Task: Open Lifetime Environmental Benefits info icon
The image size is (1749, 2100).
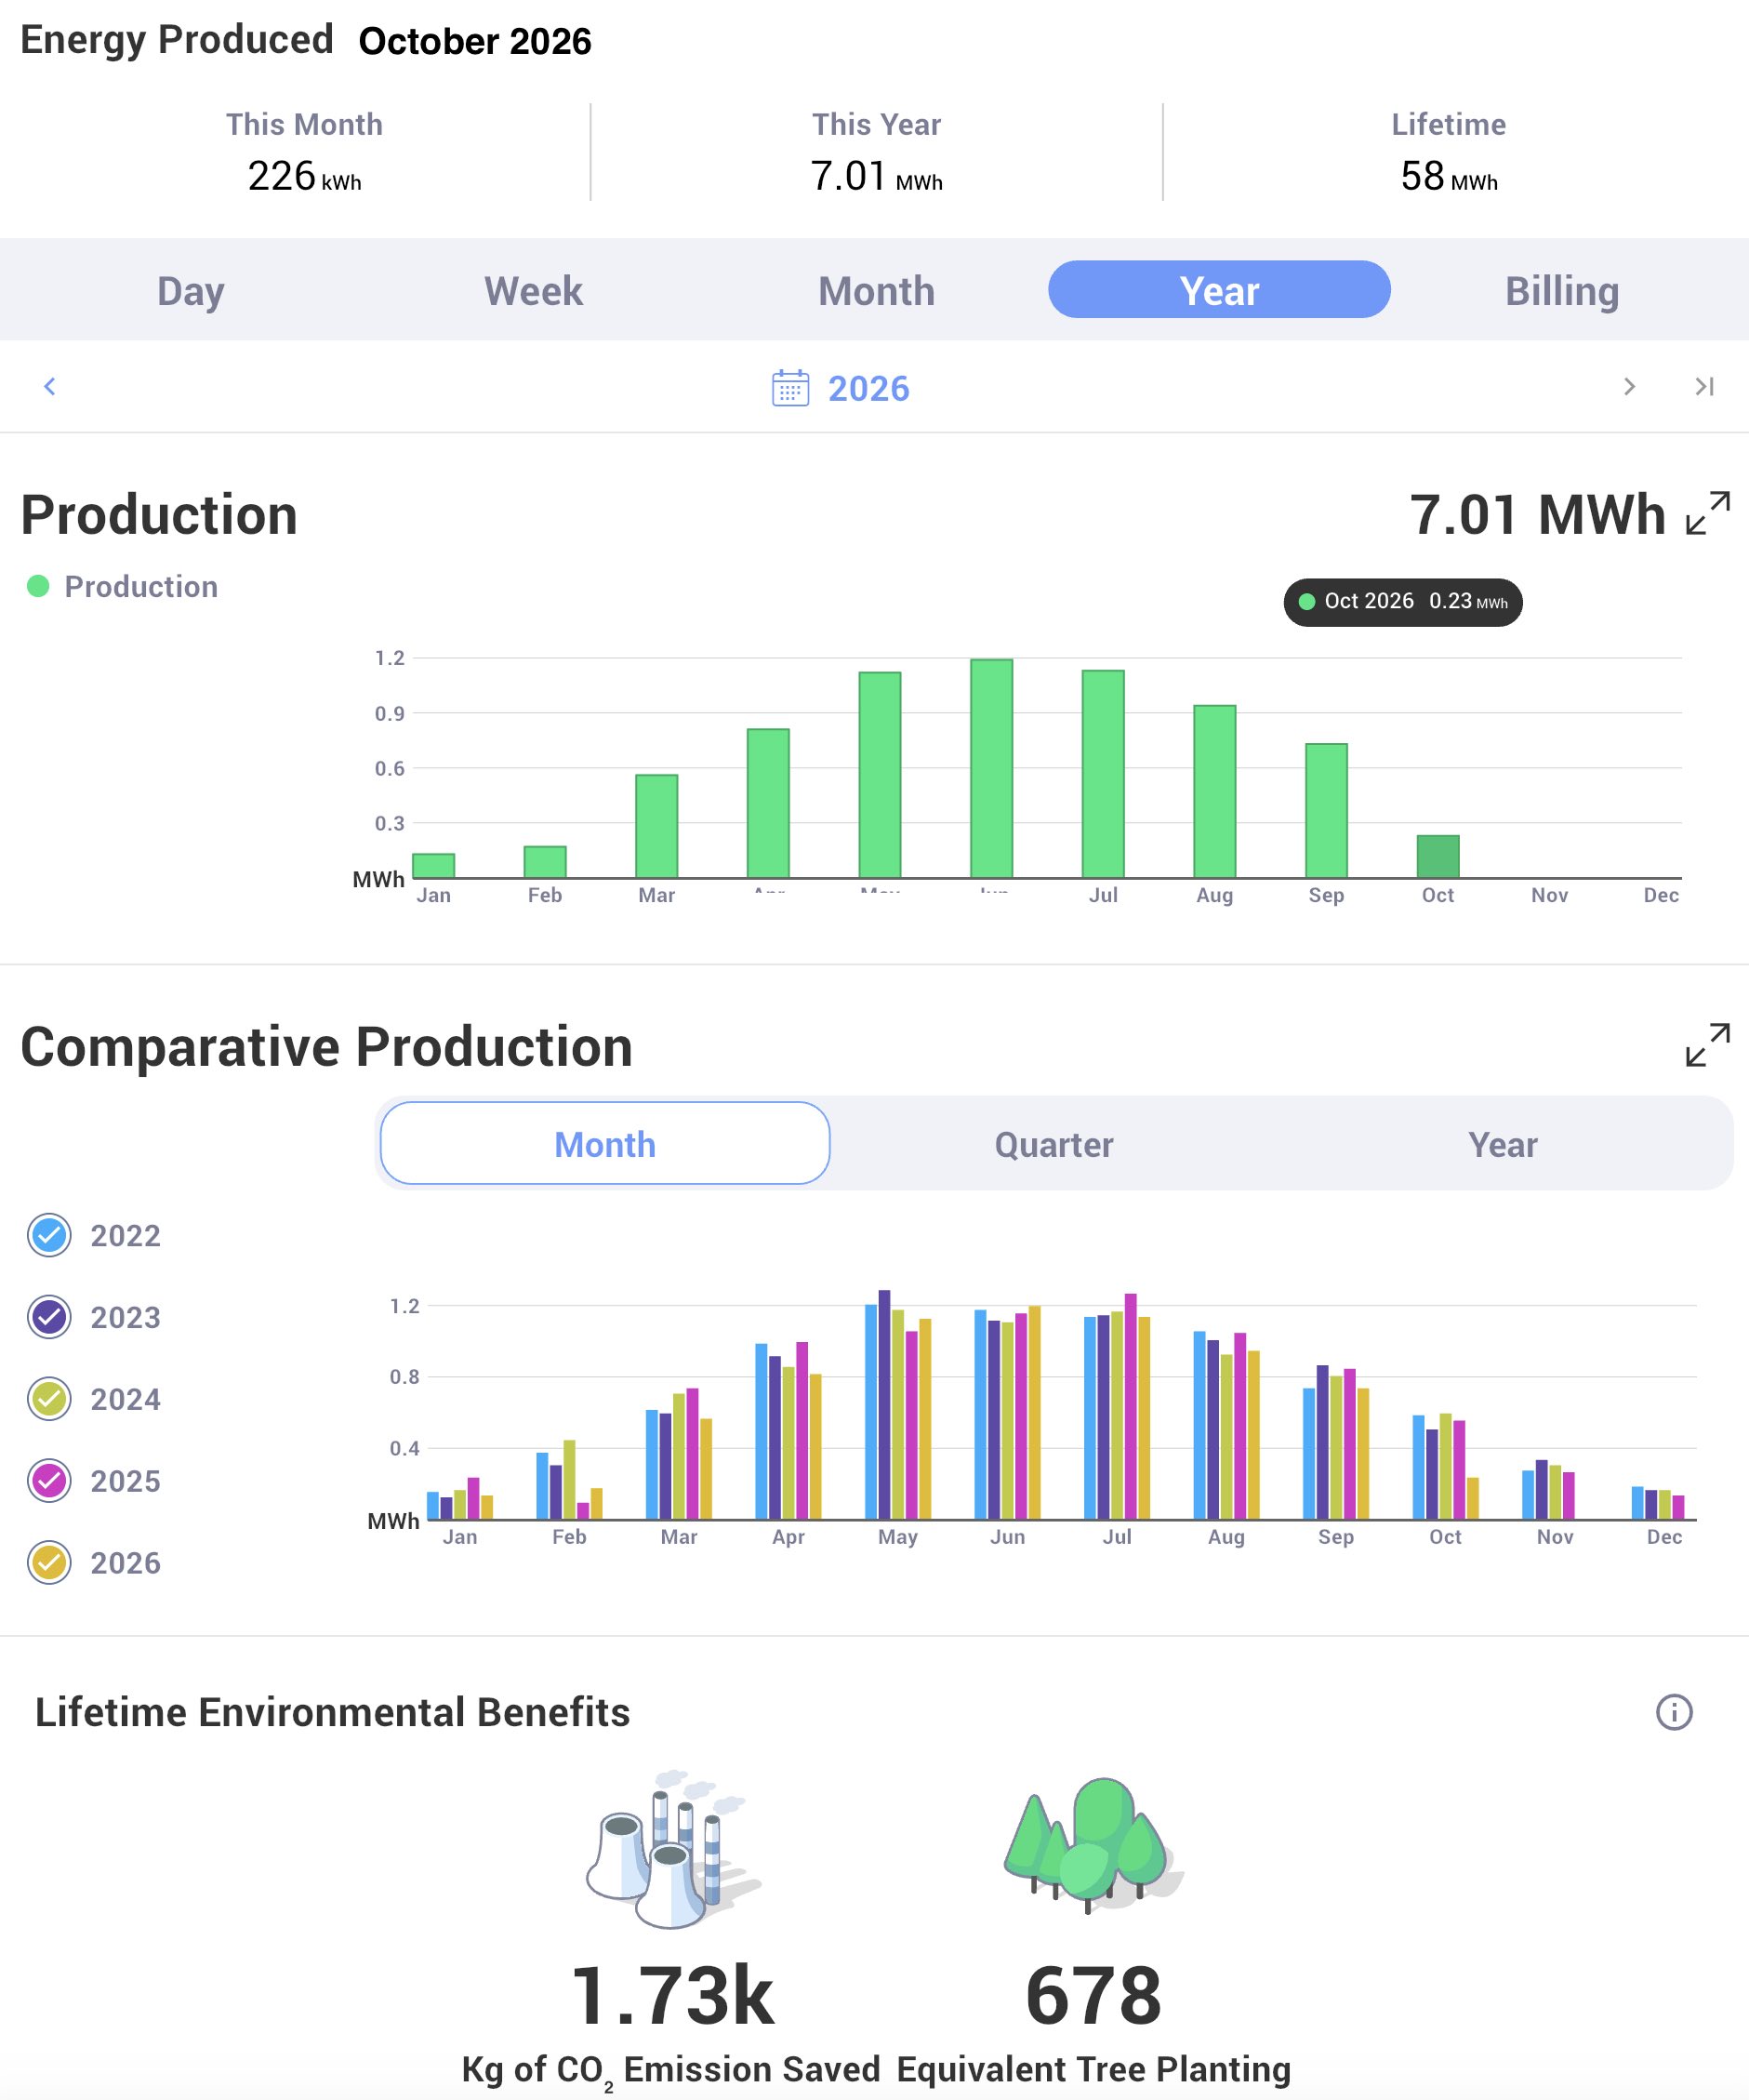Action: (x=1674, y=1712)
